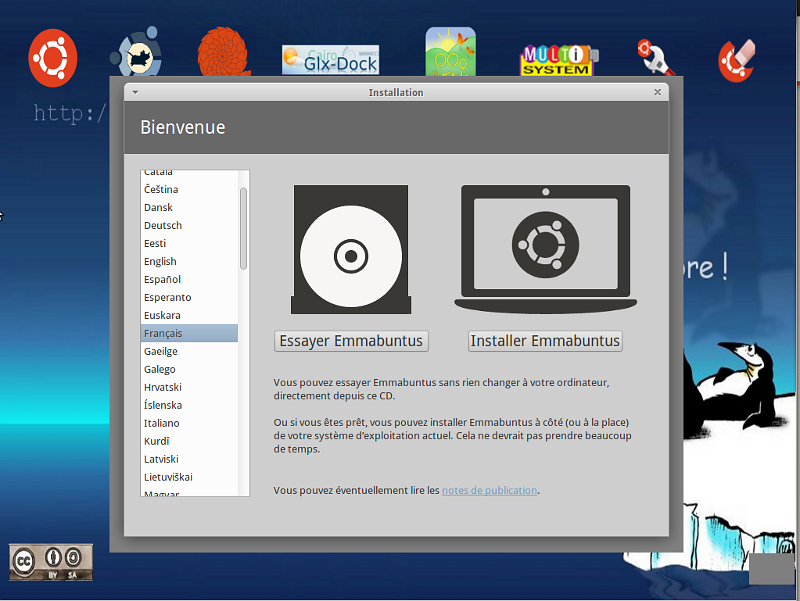Click the green OOo4Kids icon

[450, 52]
